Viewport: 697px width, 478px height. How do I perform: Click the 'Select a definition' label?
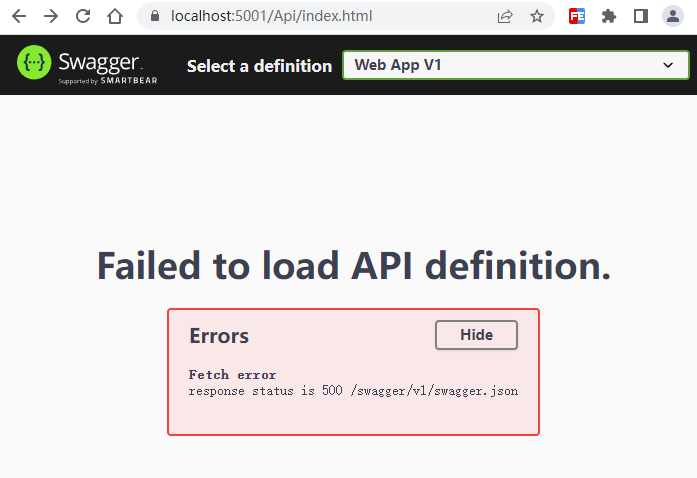[x=259, y=66]
